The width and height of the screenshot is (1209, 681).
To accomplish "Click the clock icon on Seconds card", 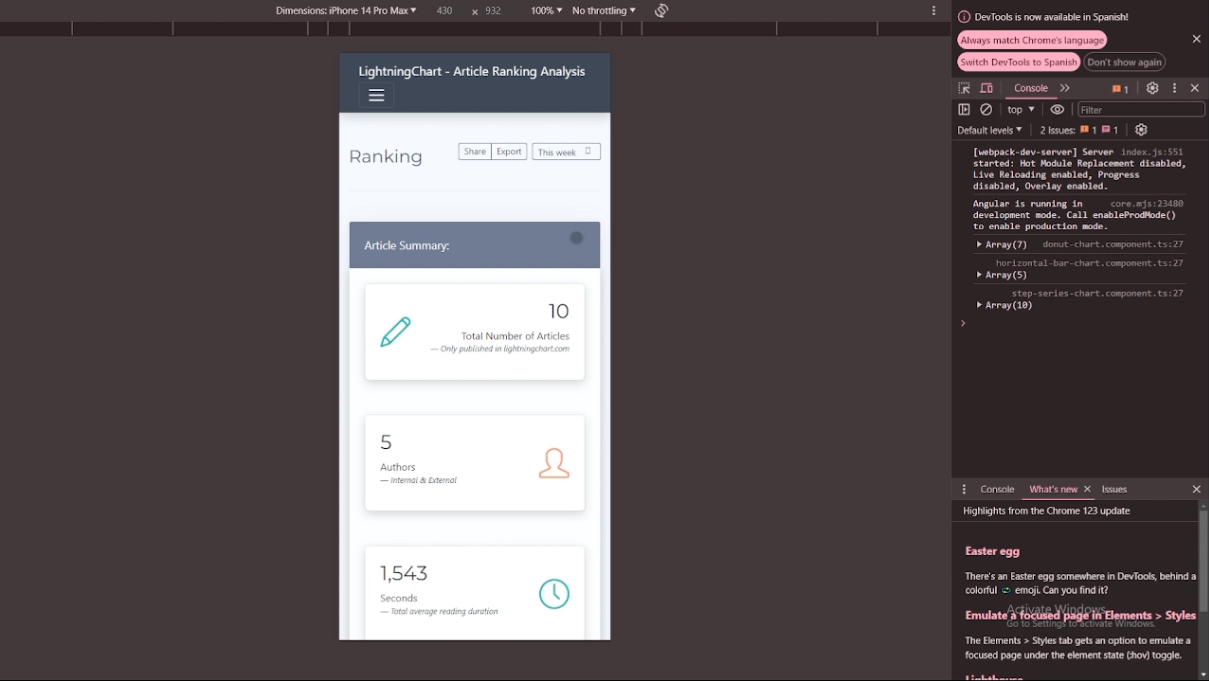I will pos(554,594).
